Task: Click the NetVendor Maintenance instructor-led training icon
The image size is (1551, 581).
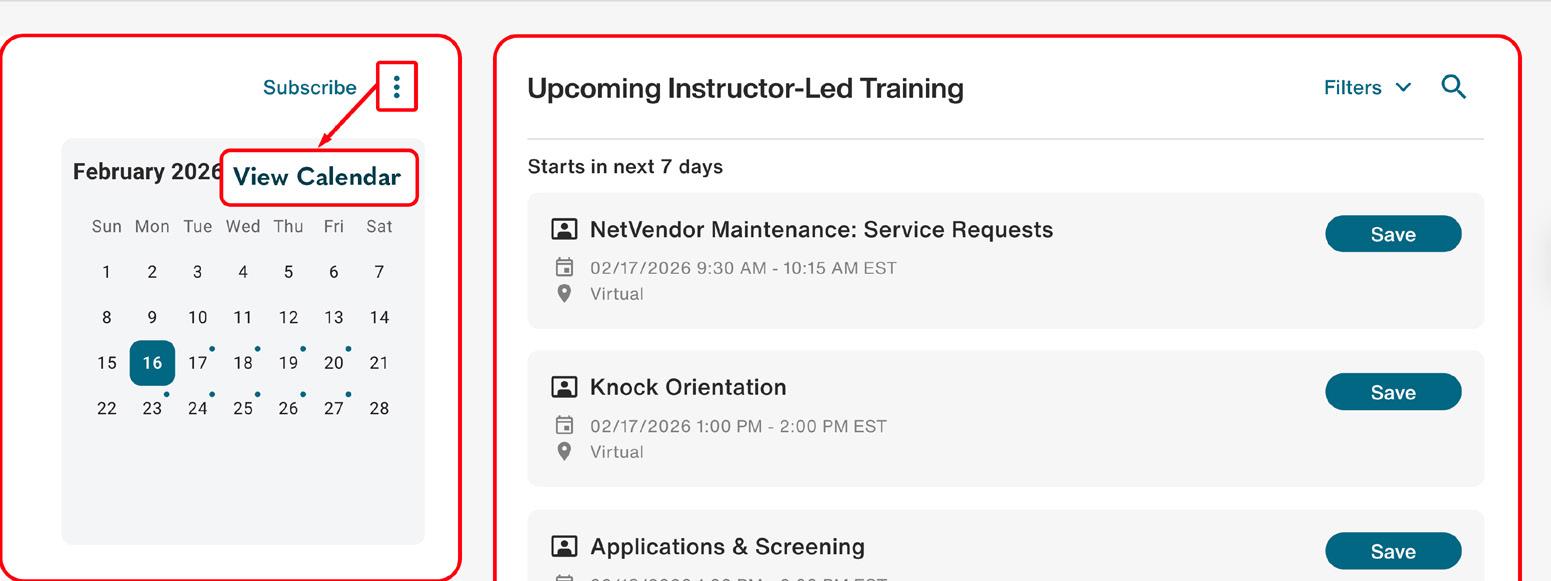Action: coord(564,230)
